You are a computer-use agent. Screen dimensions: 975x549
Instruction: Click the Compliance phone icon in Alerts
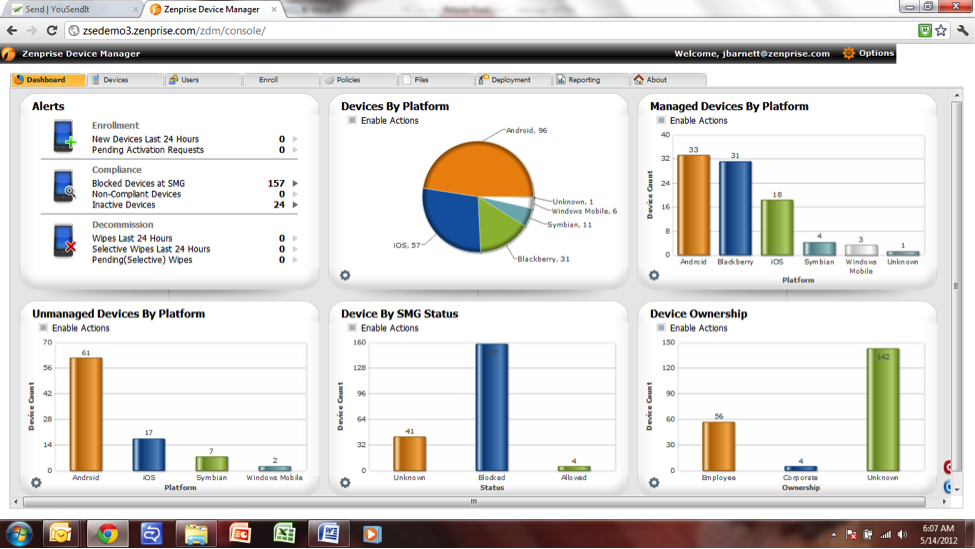coord(64,187)
